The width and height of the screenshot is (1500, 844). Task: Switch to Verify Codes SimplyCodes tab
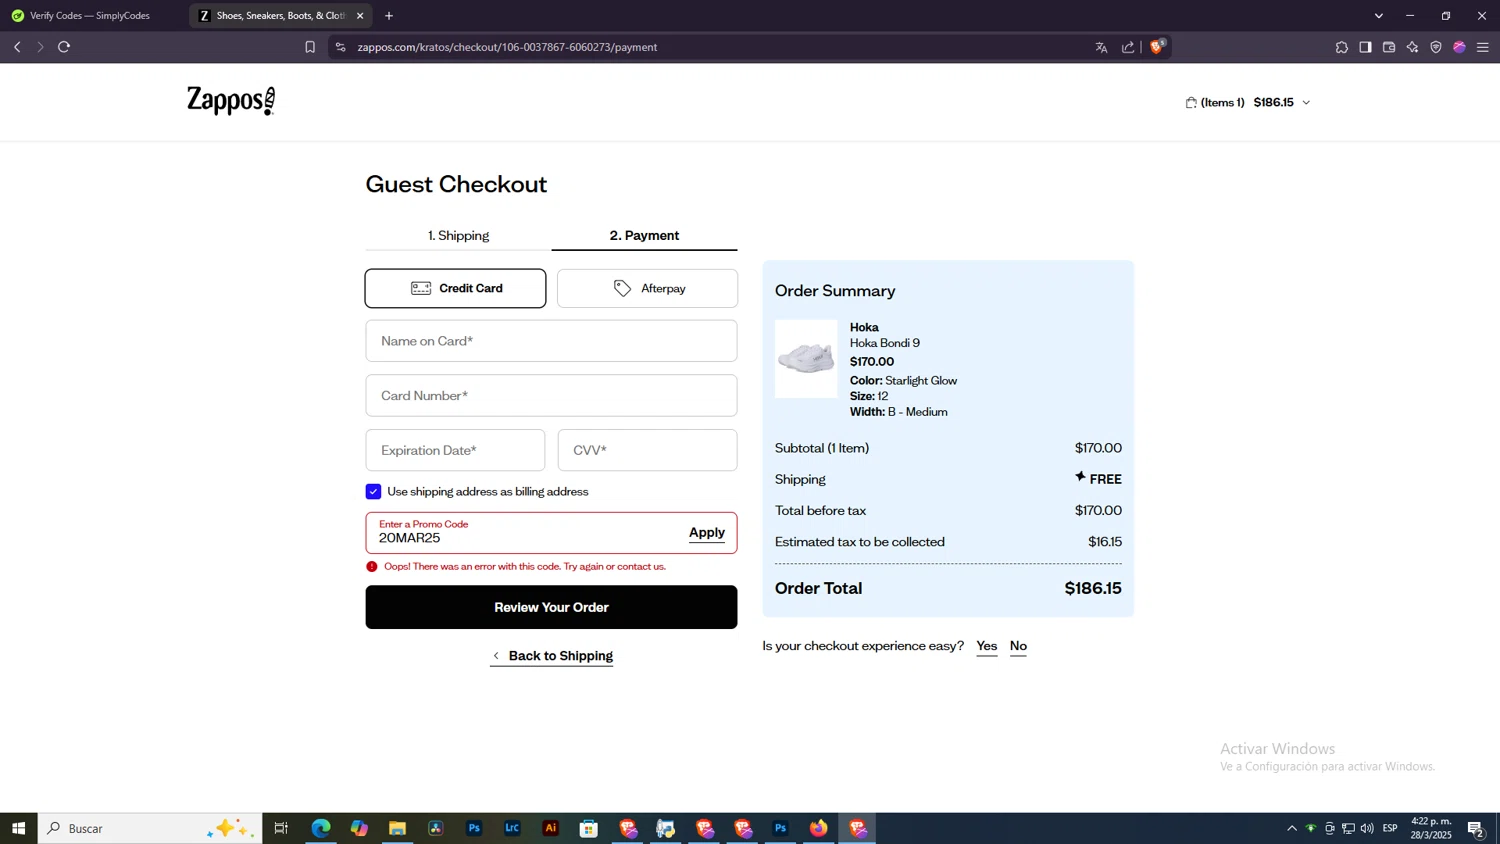pyautogui.click(x=90, y=16)
